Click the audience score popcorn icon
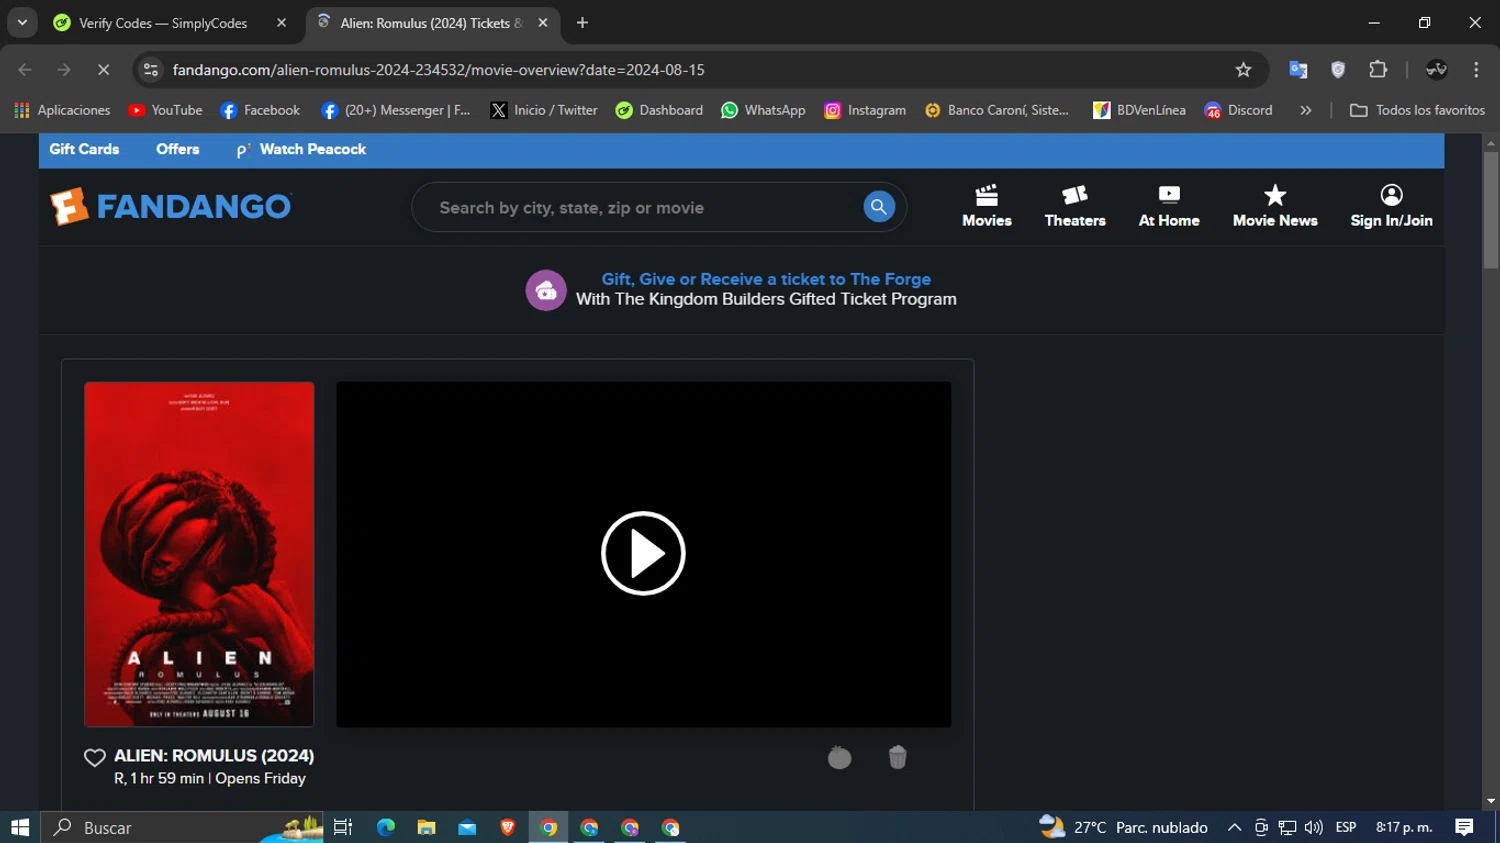Screen dimensions: 1500x843 coord(897,758)
